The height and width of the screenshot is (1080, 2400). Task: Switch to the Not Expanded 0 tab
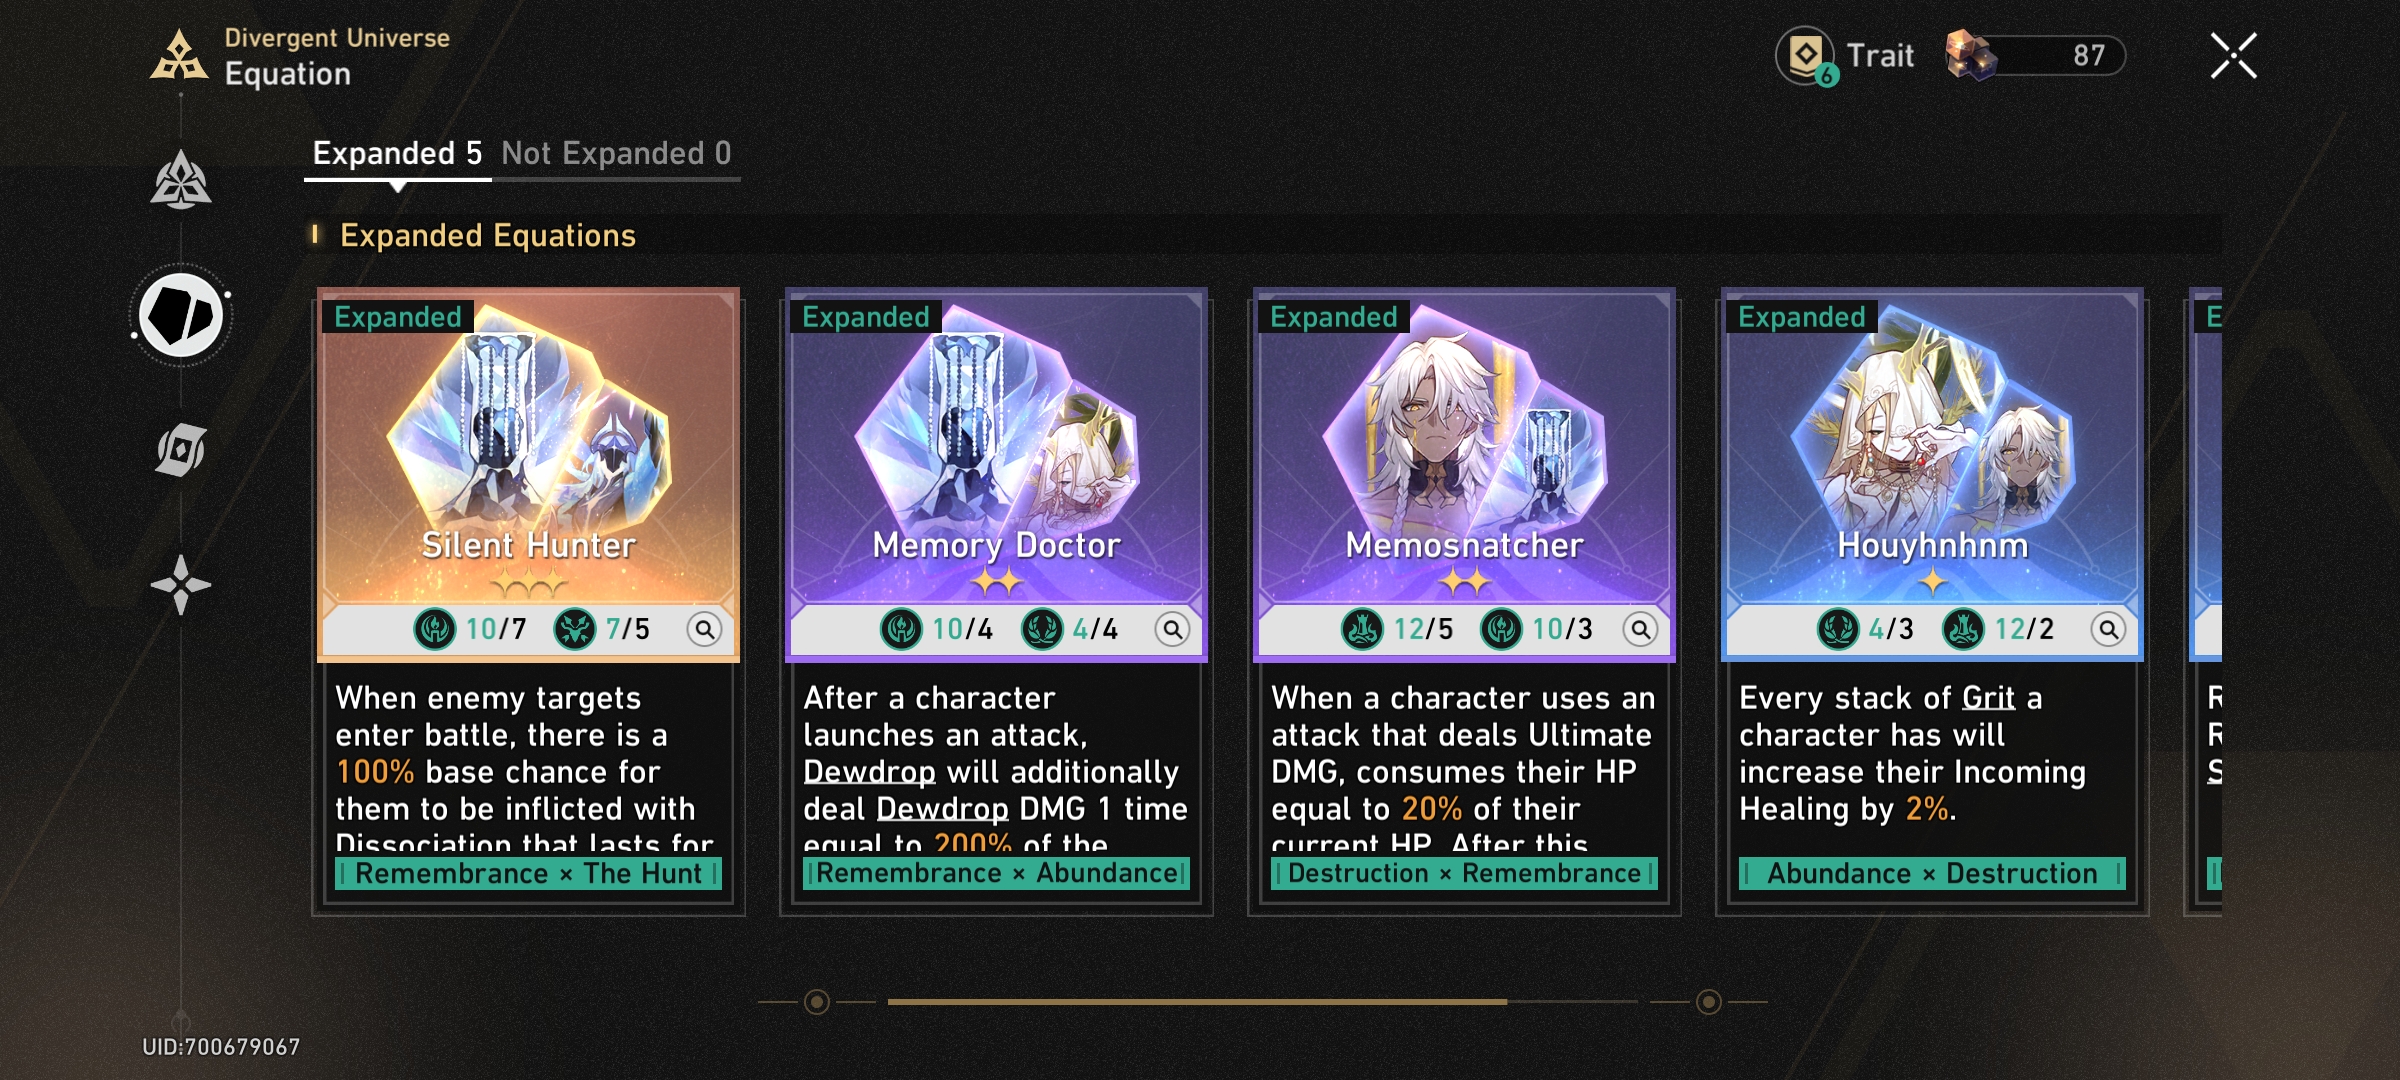616,153
